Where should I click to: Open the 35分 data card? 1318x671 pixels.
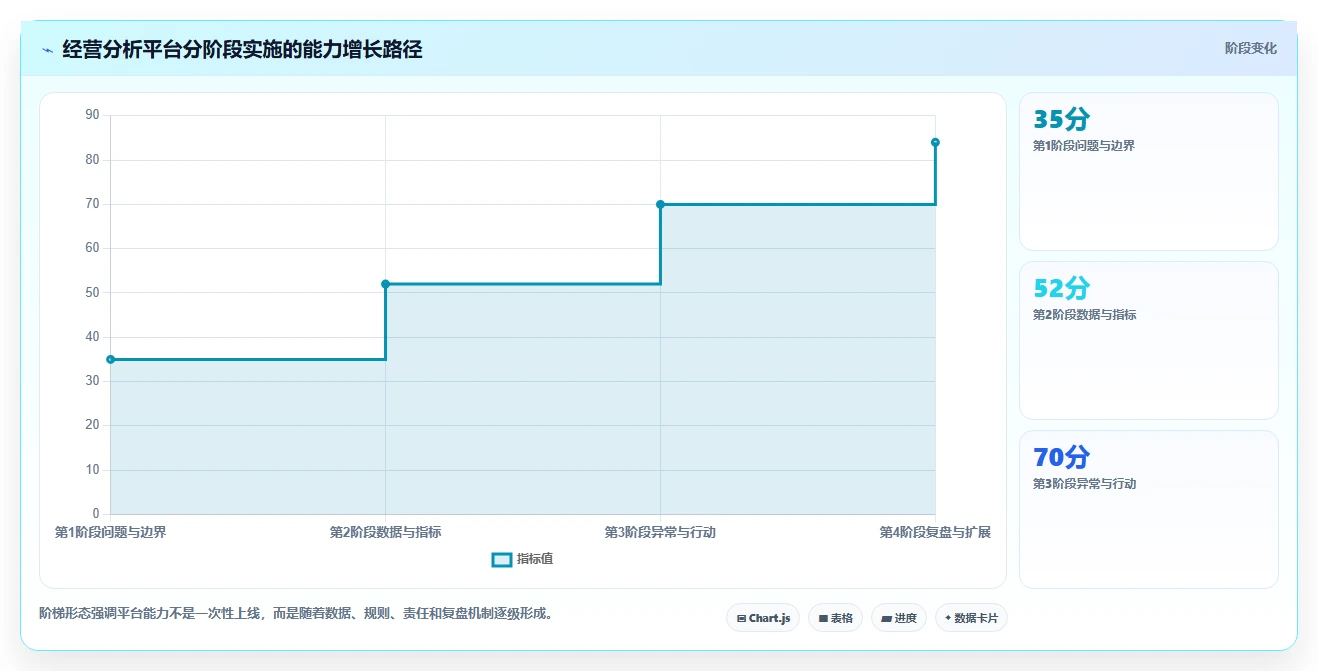pos(1148,171)
